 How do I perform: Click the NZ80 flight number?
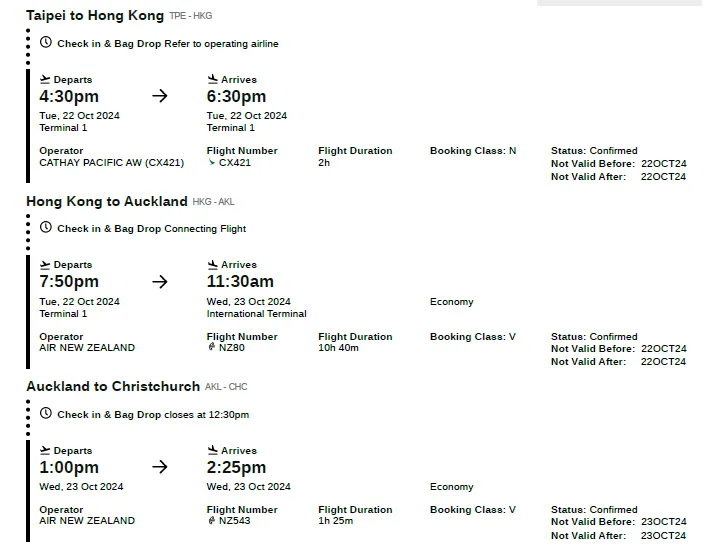pos(232,348)
